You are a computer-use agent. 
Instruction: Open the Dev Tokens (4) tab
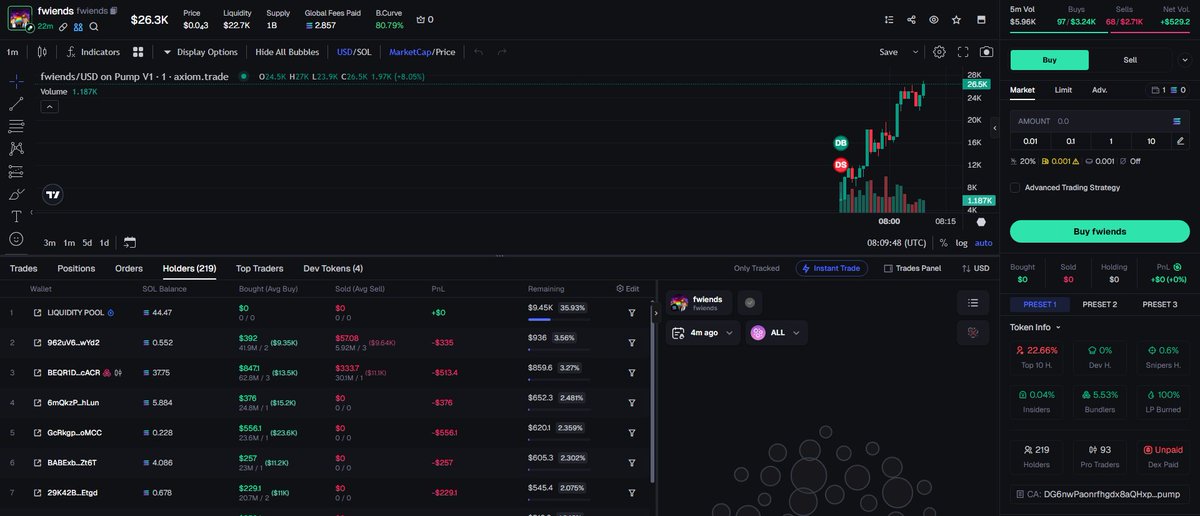coord(333,268)
